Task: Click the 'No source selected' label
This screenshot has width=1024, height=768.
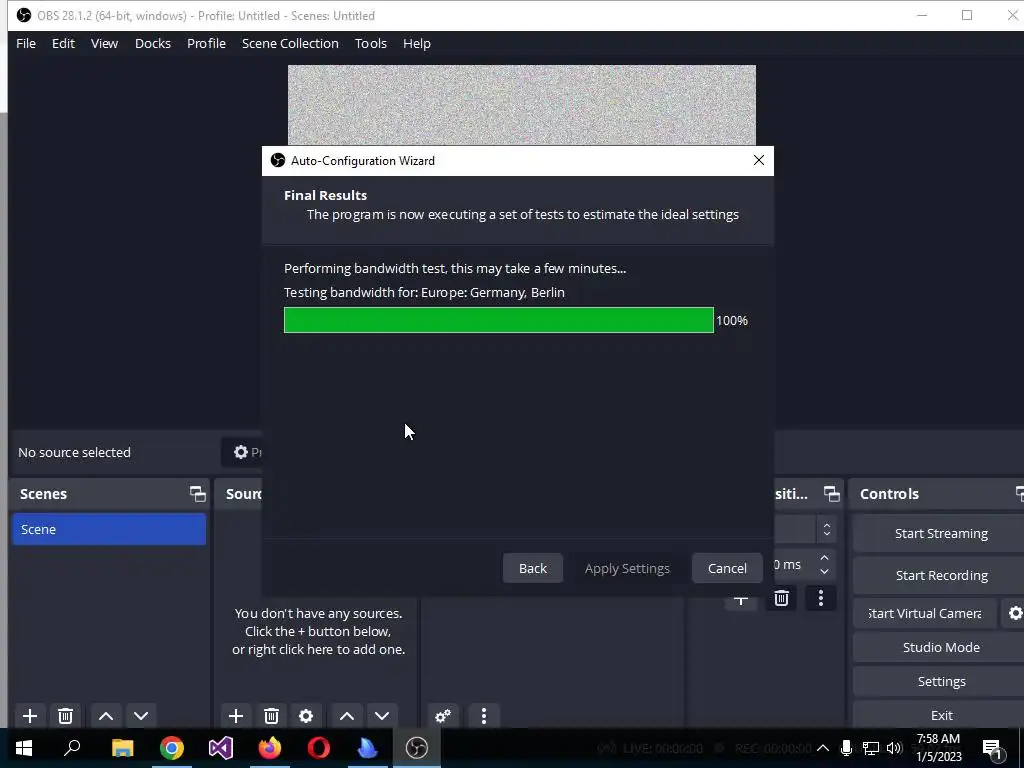Action: (x=74, y=452)
